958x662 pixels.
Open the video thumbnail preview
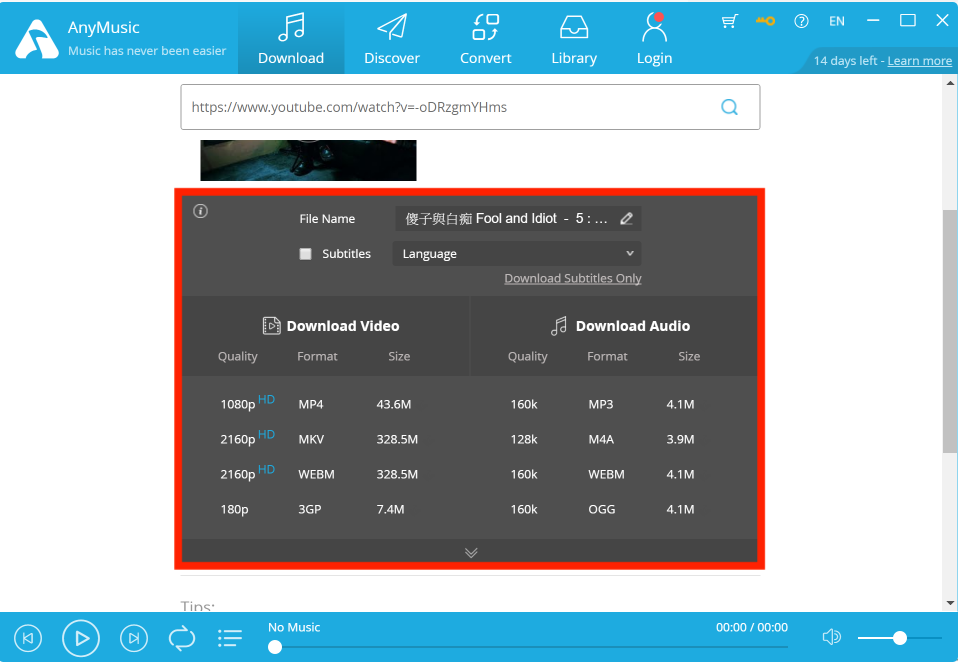coord(308,160)
